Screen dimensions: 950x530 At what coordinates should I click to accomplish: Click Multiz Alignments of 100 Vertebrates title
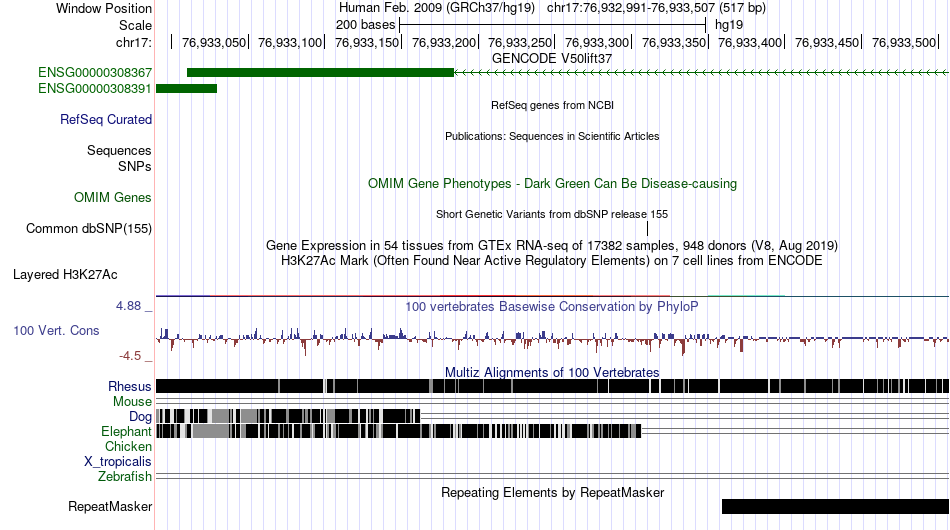coord(552,372)
